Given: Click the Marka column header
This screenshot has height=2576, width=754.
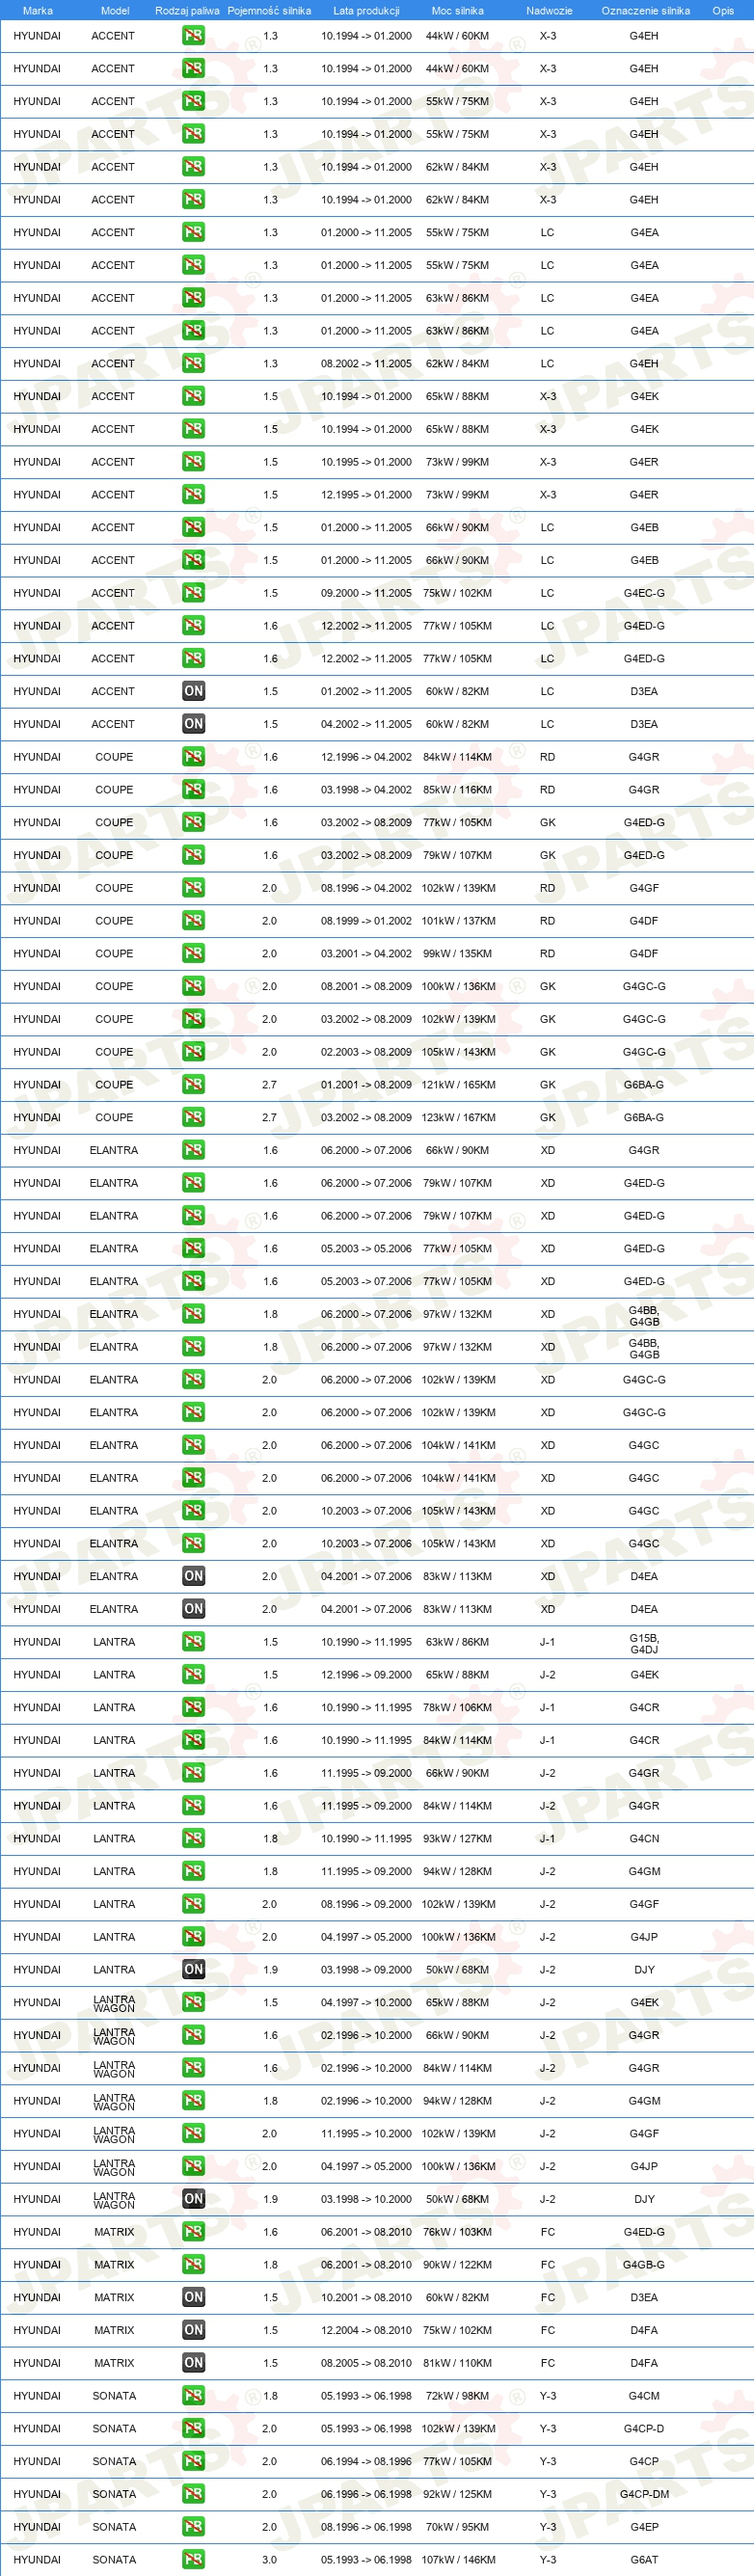Looking at the screenshot, I should [x=37, y=11].
